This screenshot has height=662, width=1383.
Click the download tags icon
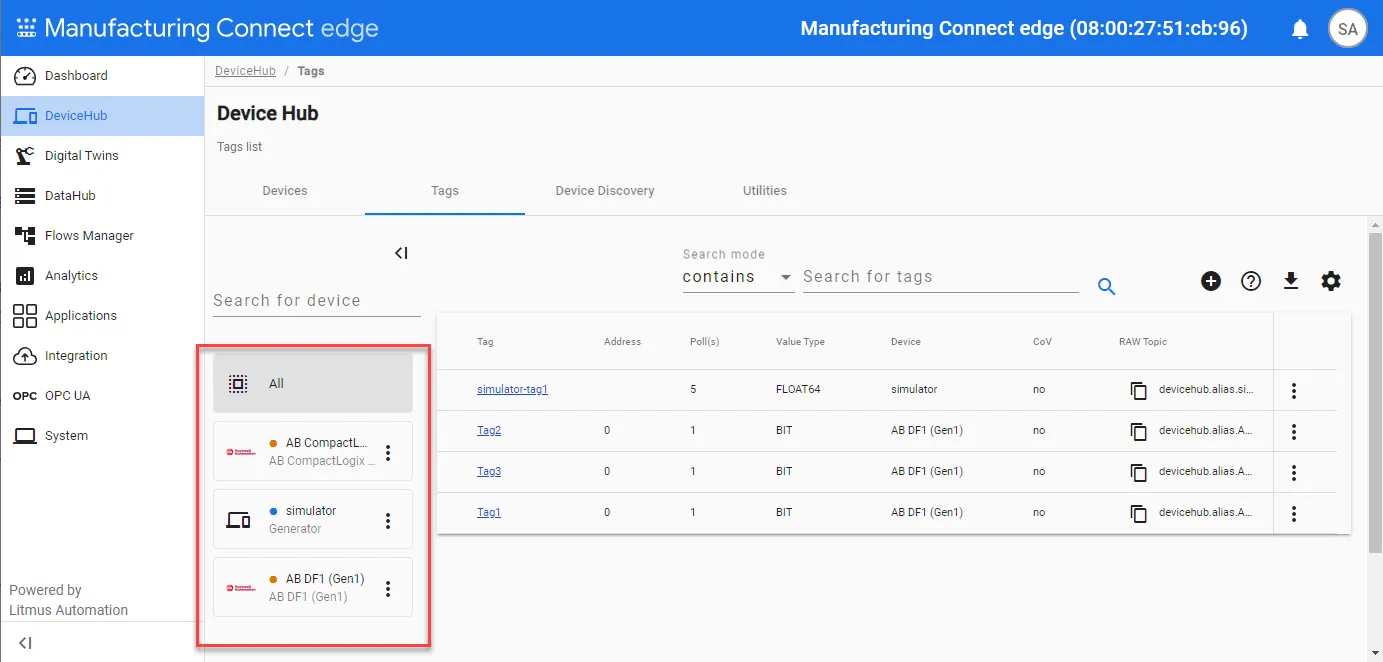click(x=1291, y=281)
